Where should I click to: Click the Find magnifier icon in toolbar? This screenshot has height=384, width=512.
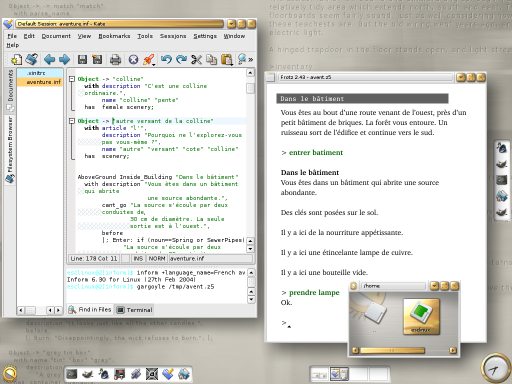[x=242, y=60]
